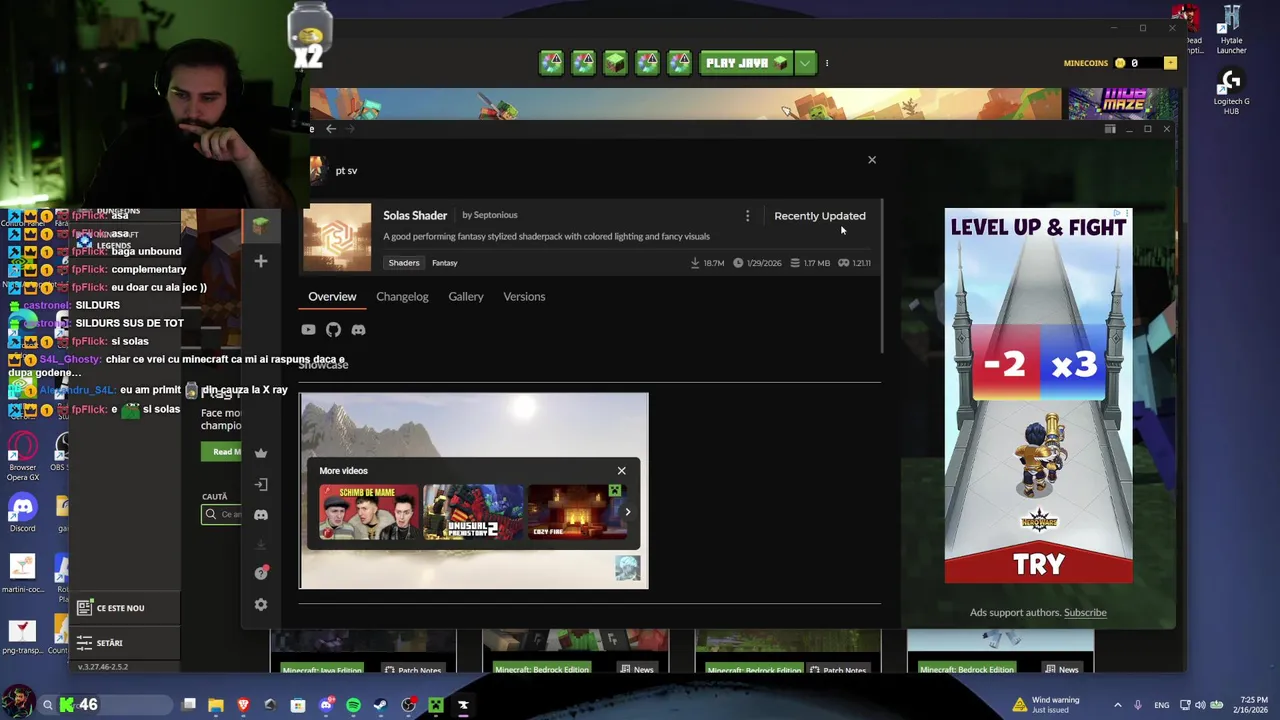This screenshot has width=1280, height=720.
Task: Open Hytale Launcher desktop shortcut
Action: pos(1231,30)
